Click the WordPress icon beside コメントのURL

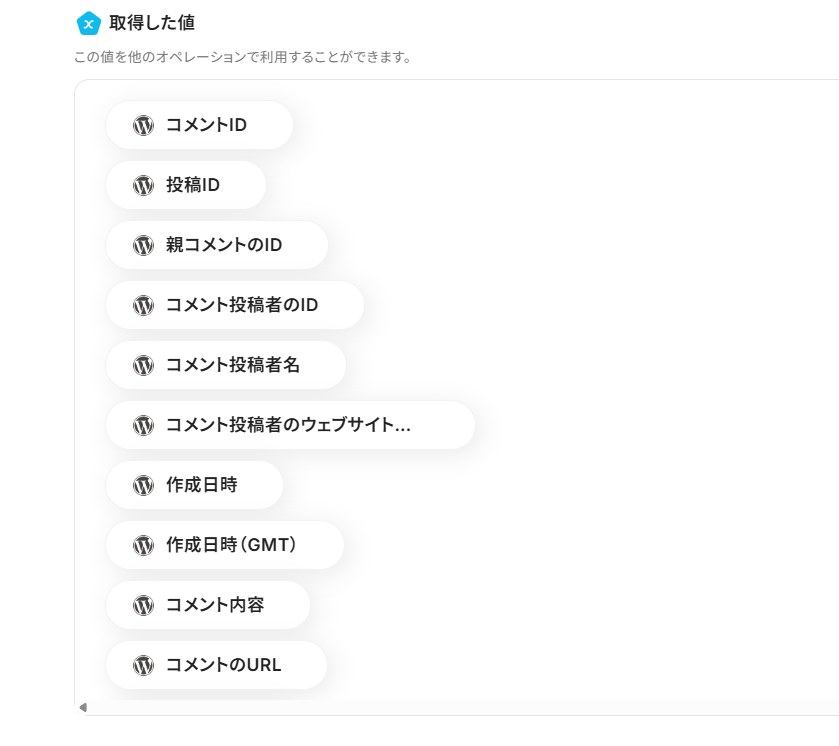pos(143,665)
